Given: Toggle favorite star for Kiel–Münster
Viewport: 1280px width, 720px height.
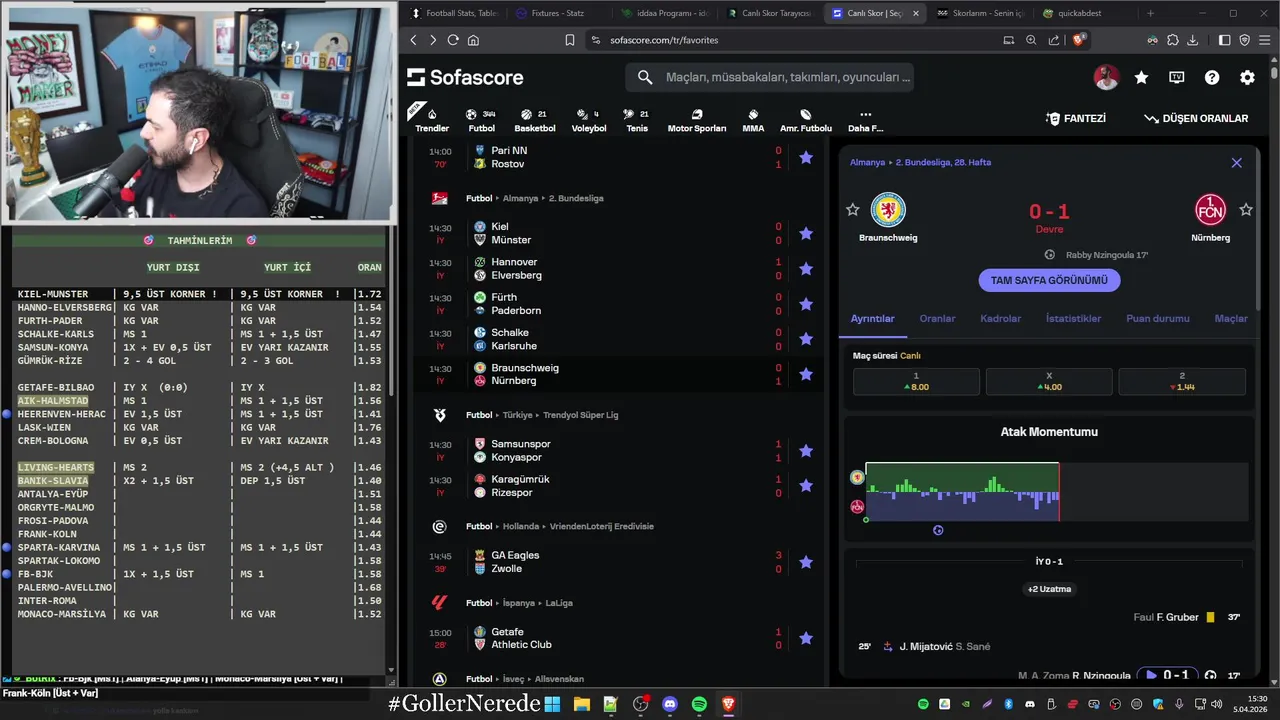Looking at the screenshot, I should point(806,233).
